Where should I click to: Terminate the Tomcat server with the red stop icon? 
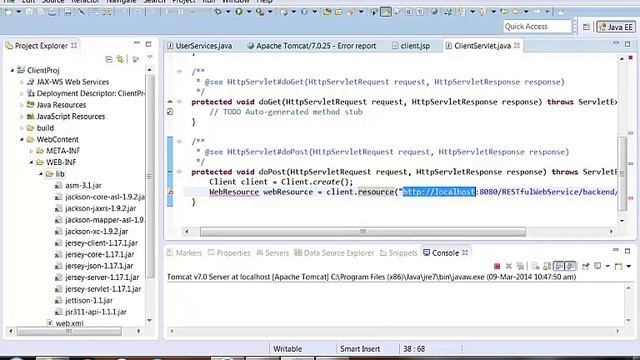point(497,266)
